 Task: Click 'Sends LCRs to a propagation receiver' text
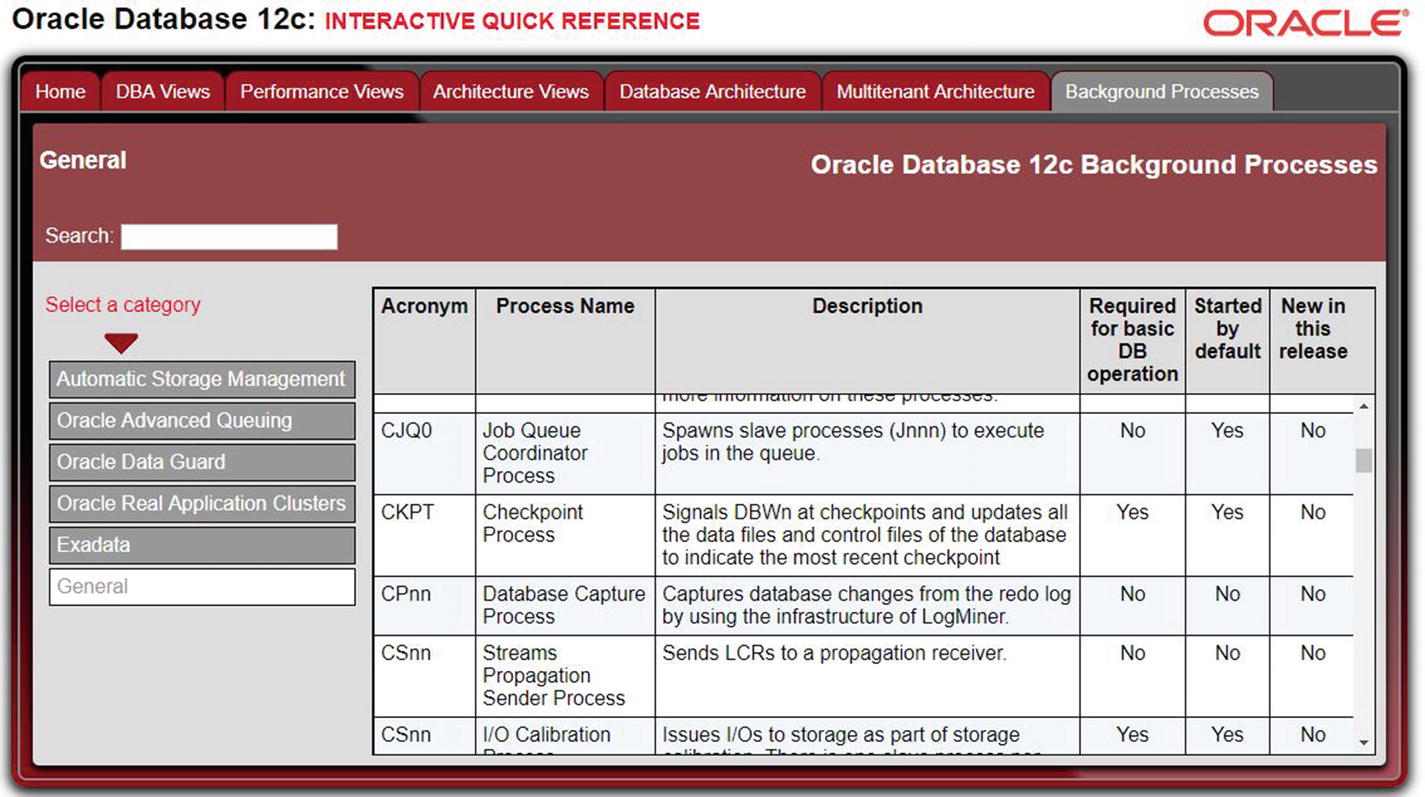pos(834,653)
